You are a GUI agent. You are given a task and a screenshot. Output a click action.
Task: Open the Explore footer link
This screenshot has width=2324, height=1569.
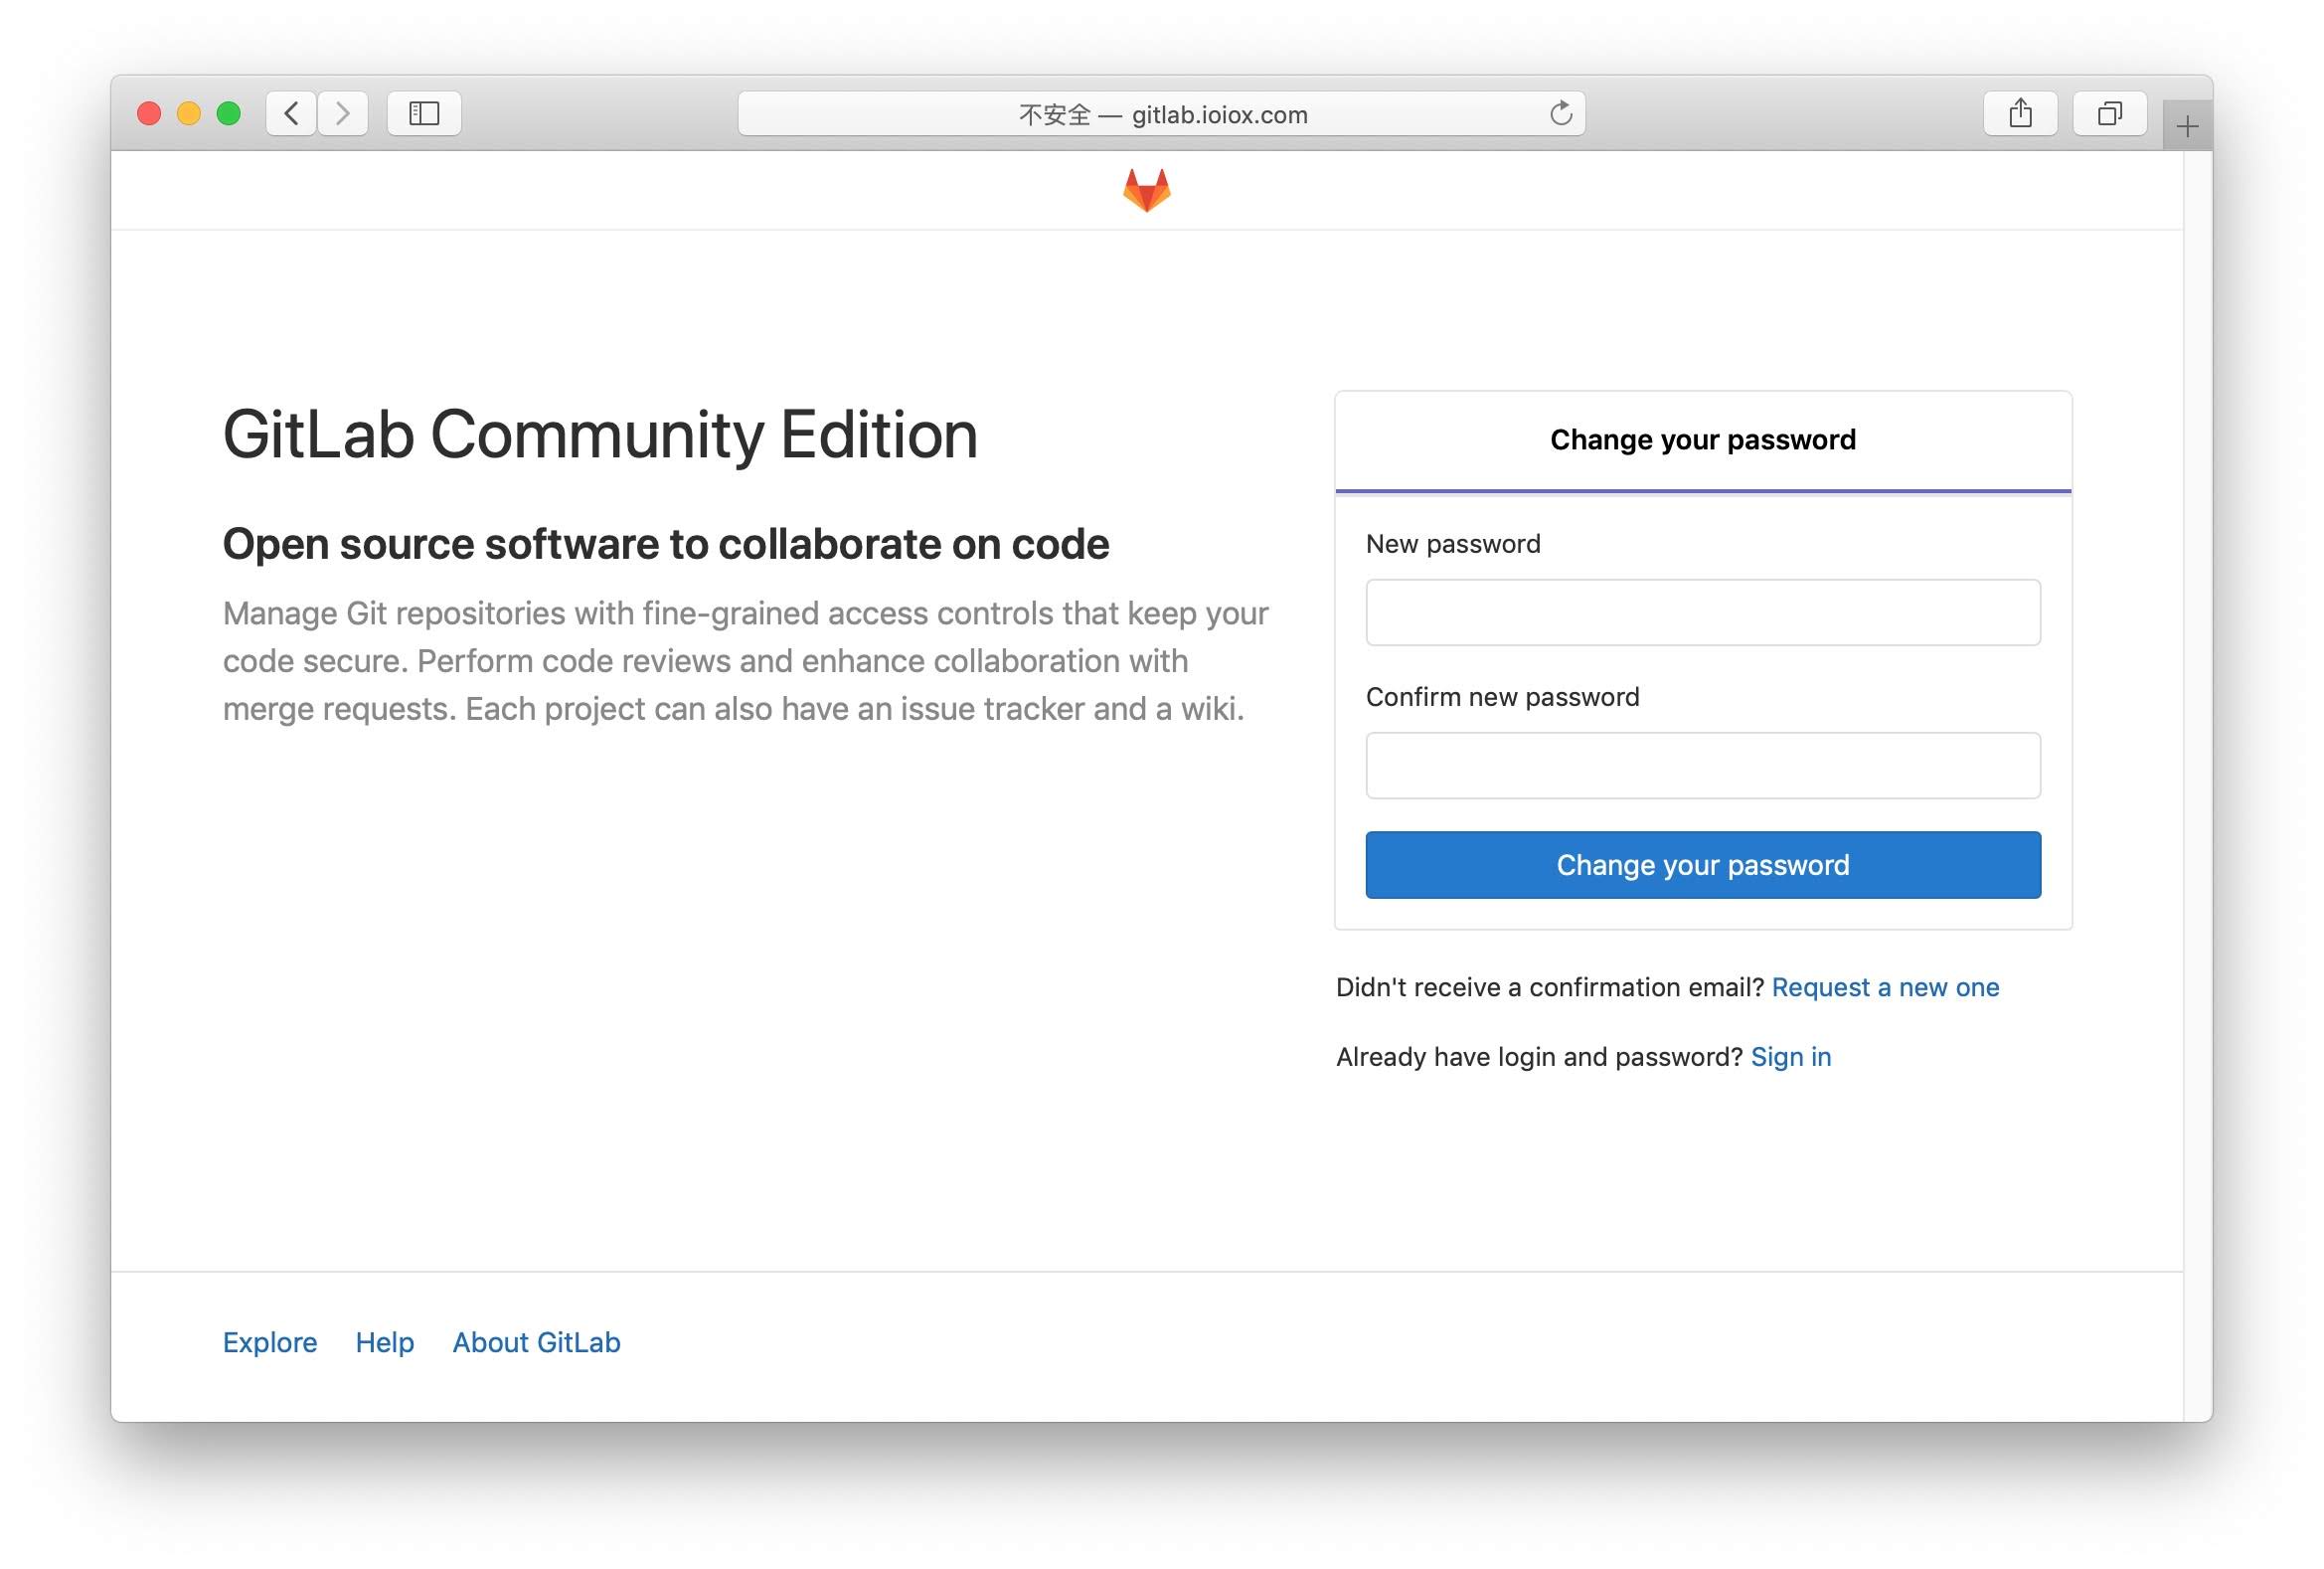pyautogui.click(x=270, y=1342)
